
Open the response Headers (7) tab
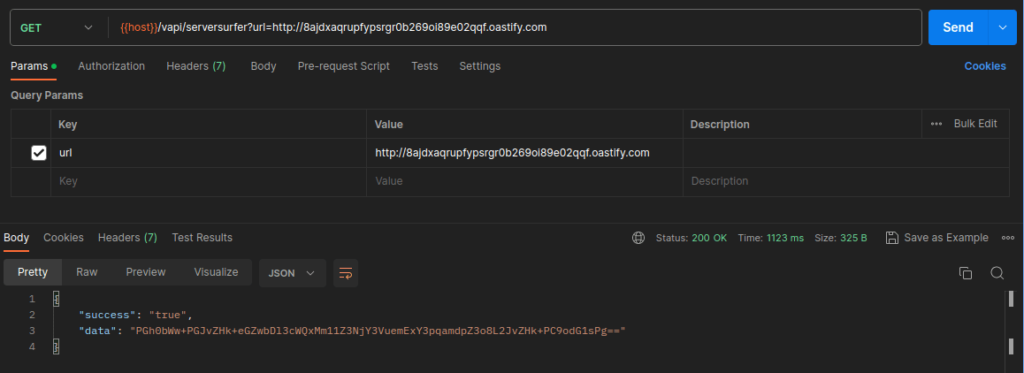pos(127,238)
